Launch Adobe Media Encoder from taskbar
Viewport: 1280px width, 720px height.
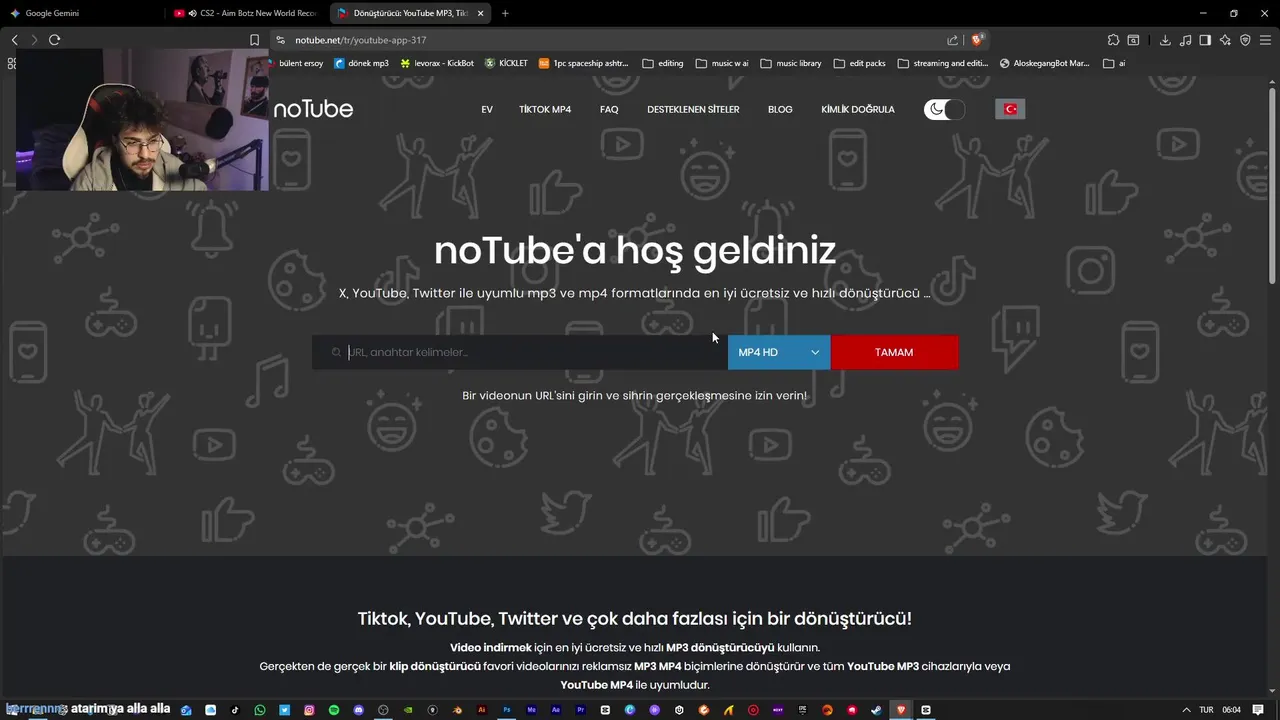532,710
